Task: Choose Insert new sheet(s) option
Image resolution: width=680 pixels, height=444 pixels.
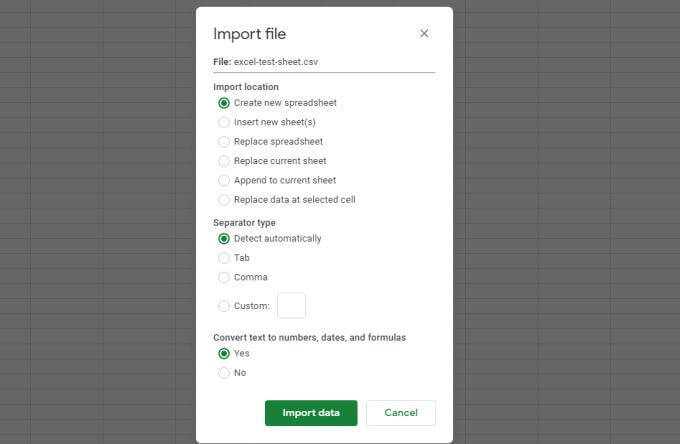Action: tap(224, 122)
